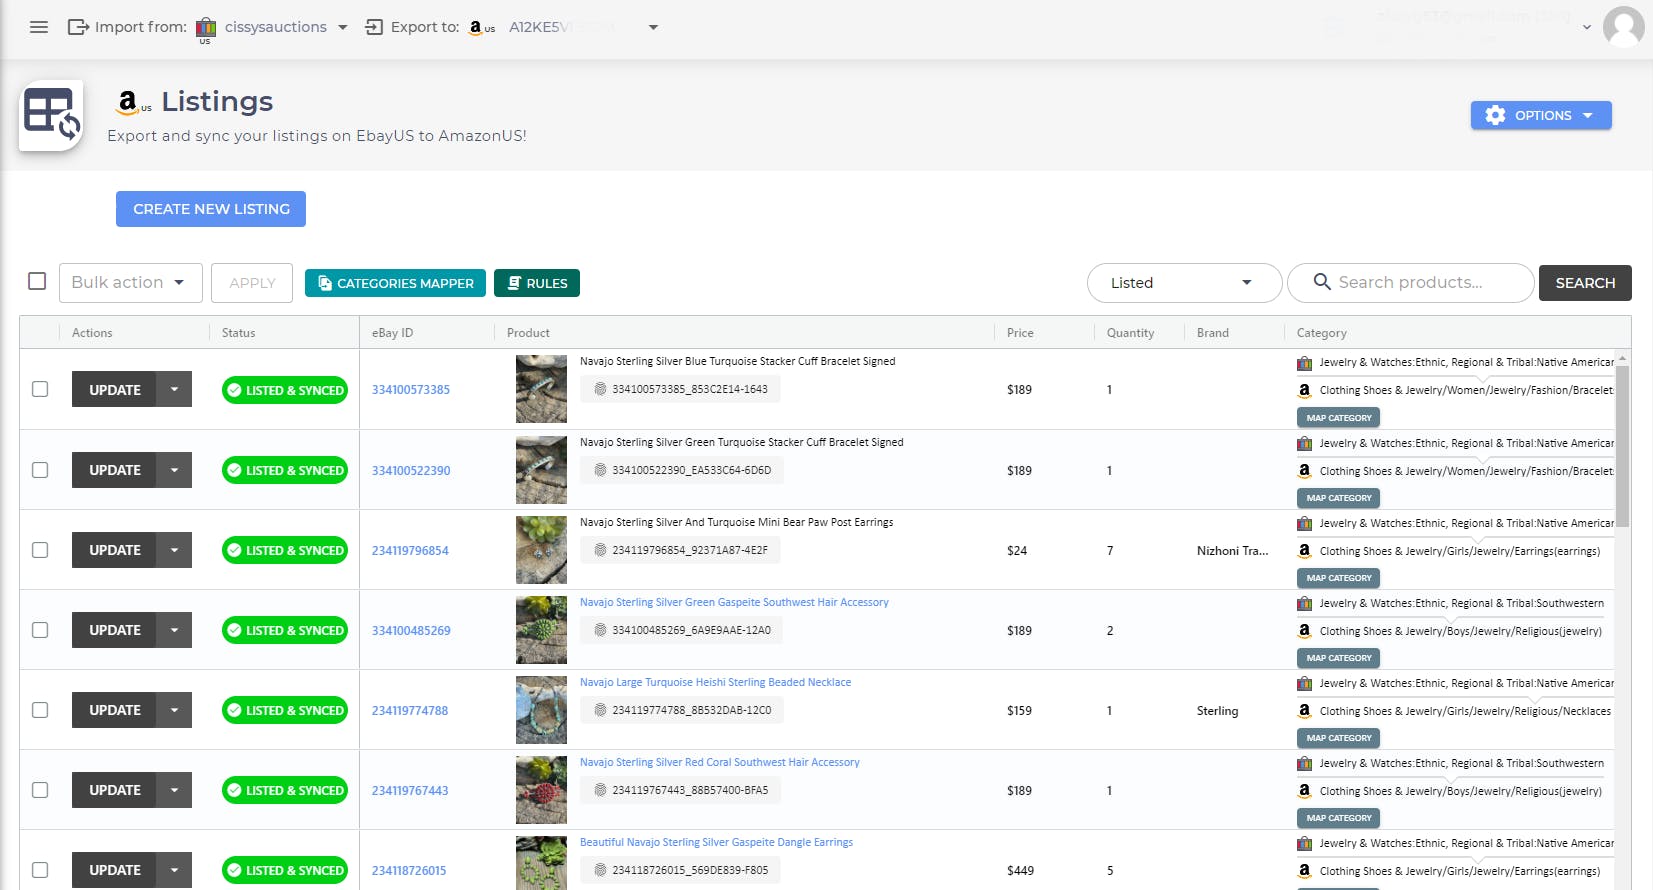Image resolution: width=1653 pixels, height=890 pixels.
Task: Open eBay ID 234119796854 link
Action: point(410,551)
